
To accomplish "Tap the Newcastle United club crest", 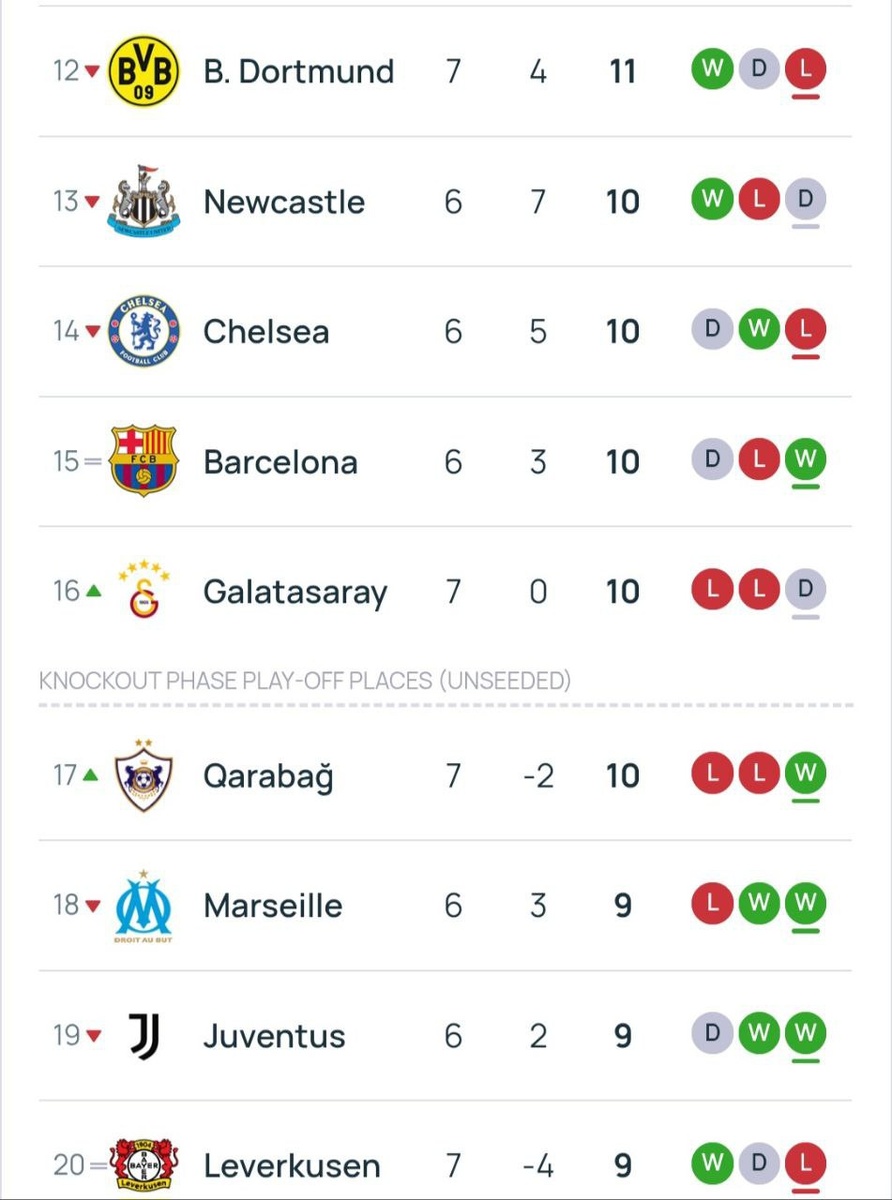I will click(x=143, y=201).
